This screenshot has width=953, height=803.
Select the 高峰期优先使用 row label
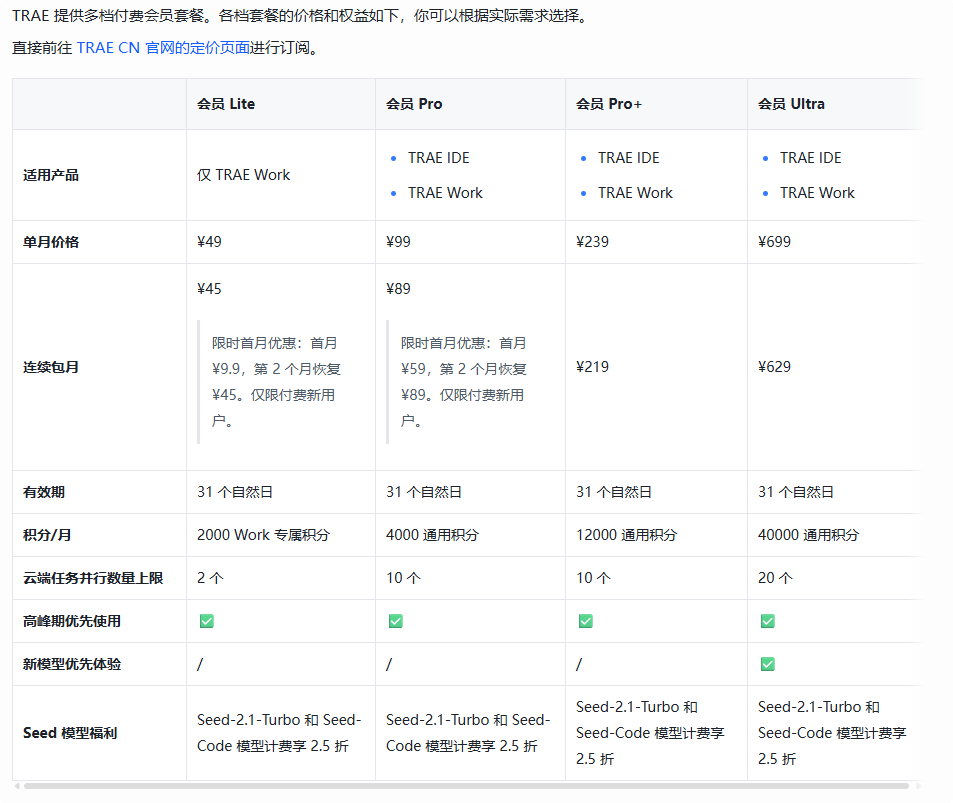72,621
